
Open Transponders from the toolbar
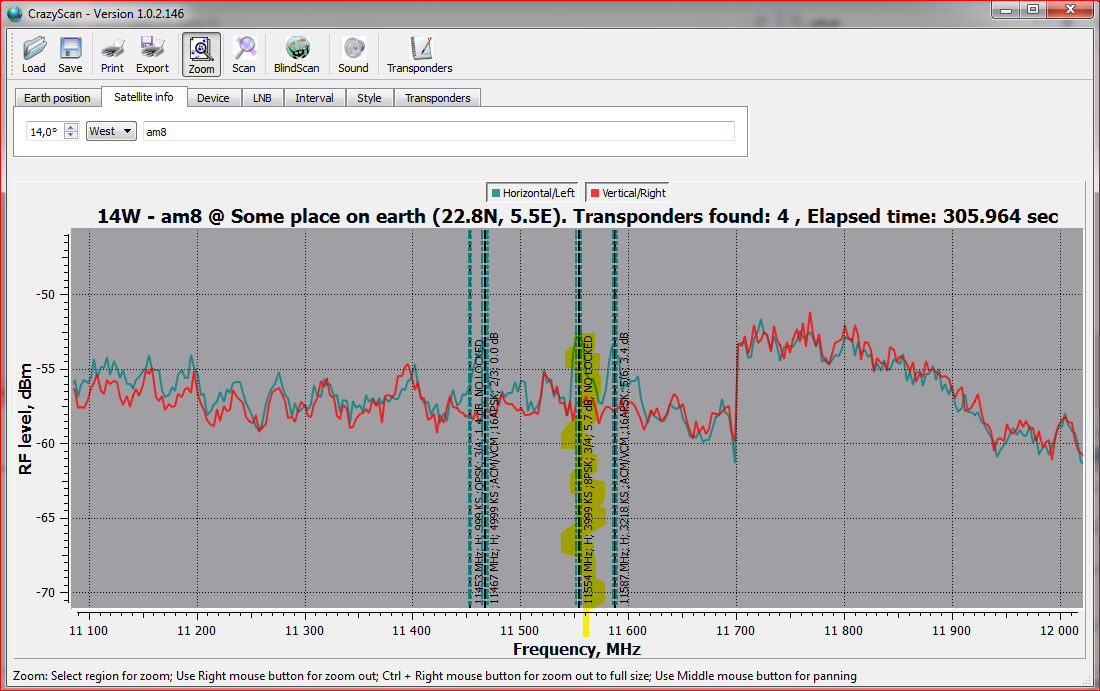click(420, 54)
